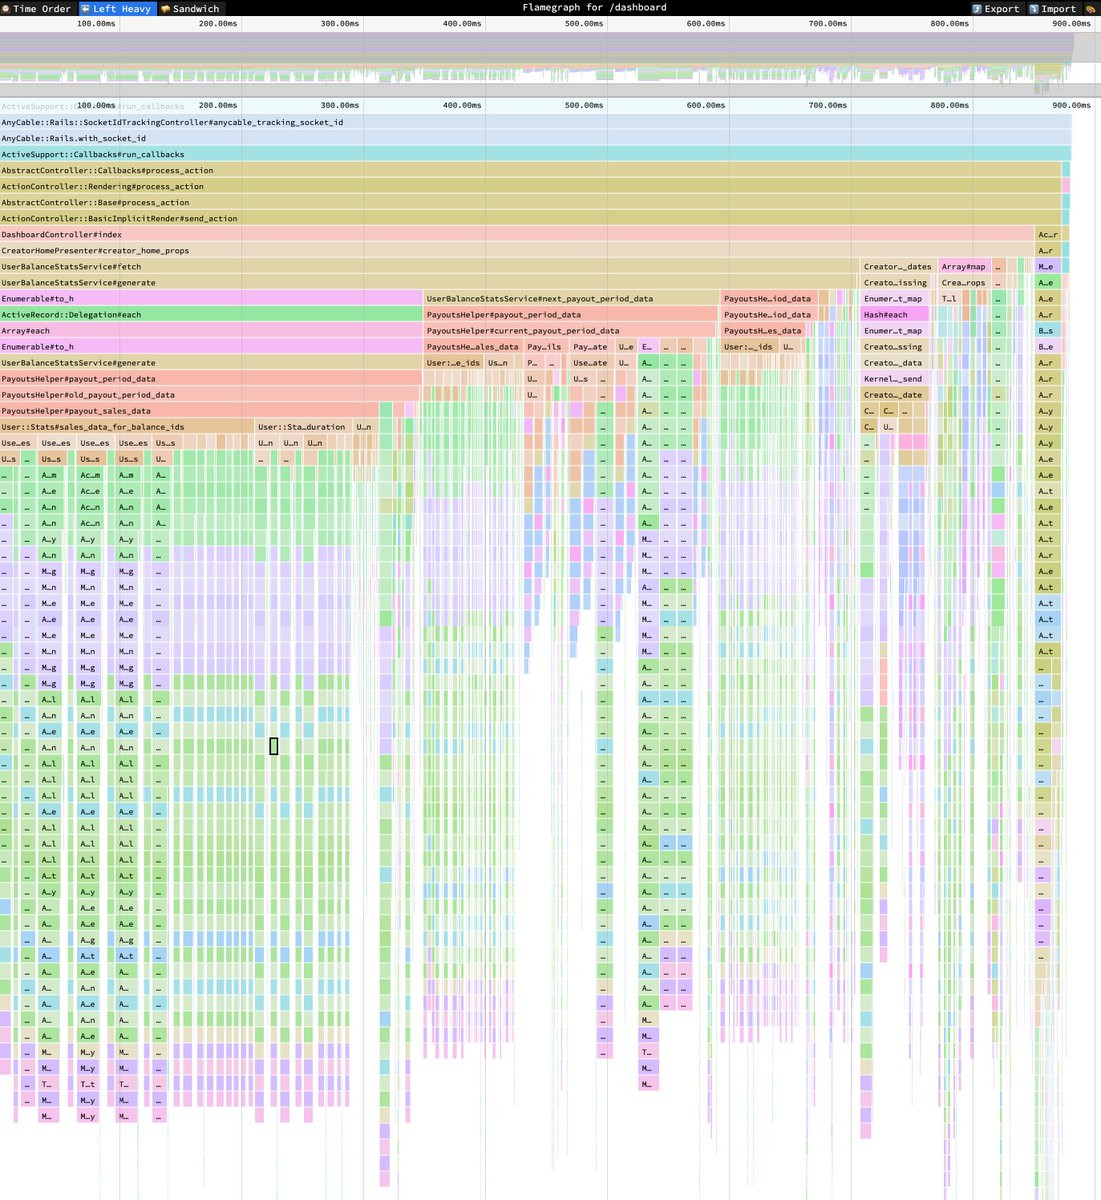Select the SocketIdTrackingController#anycable_tracking_socket_id frame
This screenshot has height=1200, width=1101.
click(x=535, y=122)
